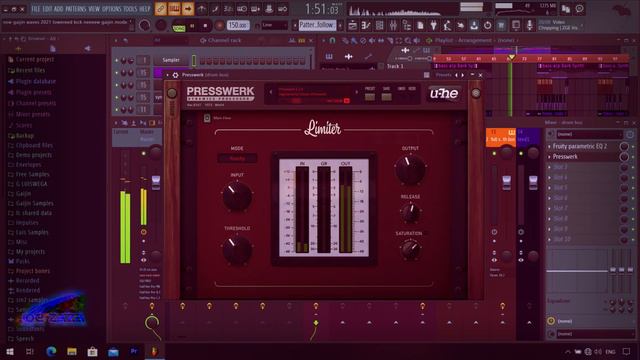Open the project file icon in toolbar
640x360 pixels.
pos(420,26)
